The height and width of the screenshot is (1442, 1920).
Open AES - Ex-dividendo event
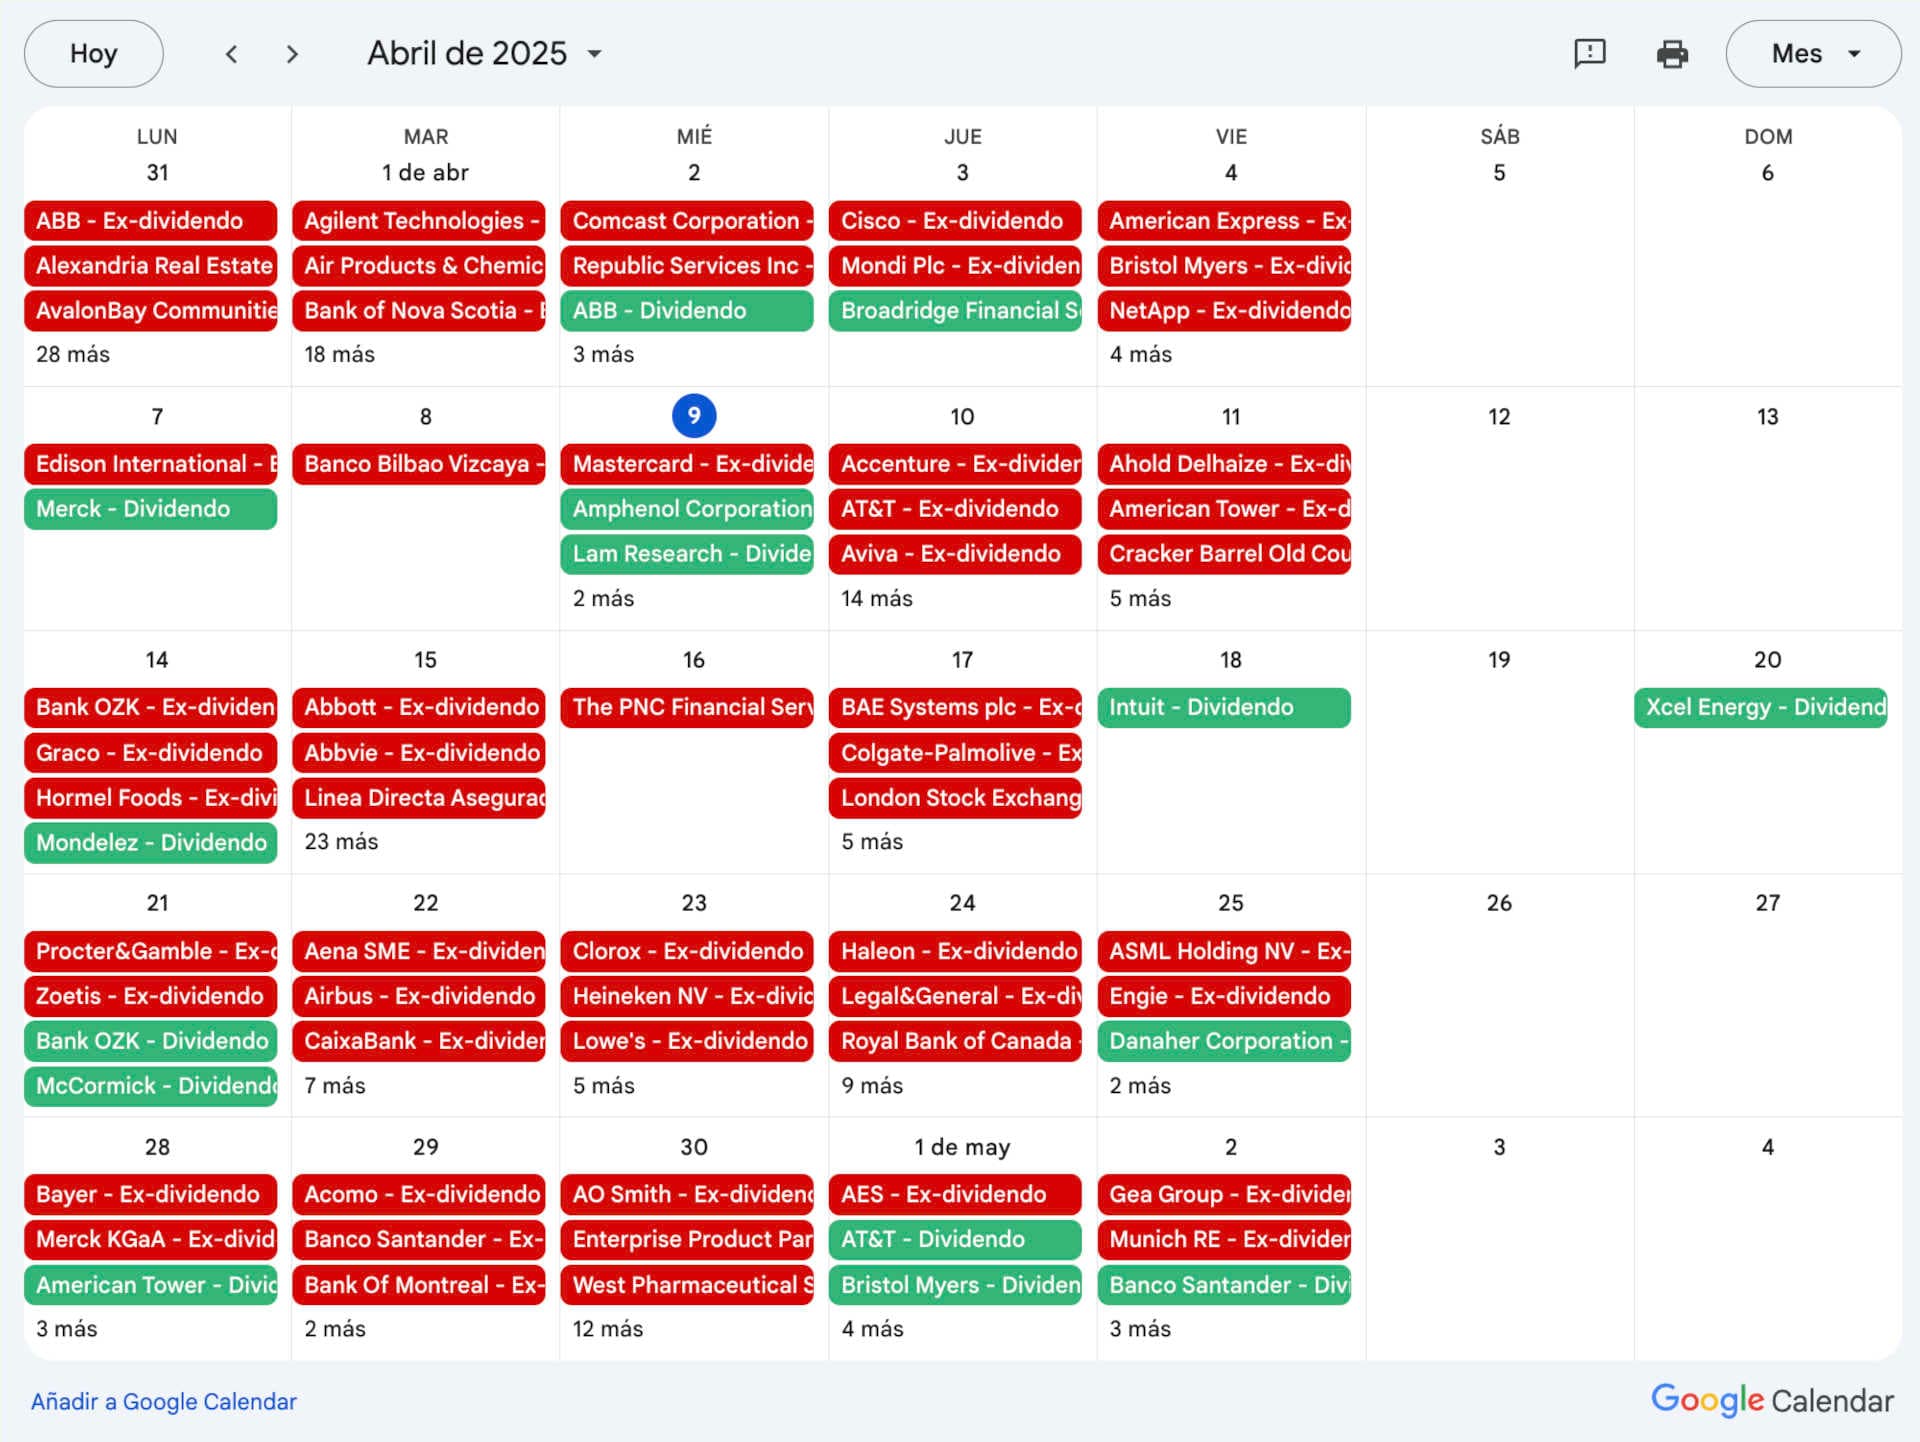[x=955, y=1194]
